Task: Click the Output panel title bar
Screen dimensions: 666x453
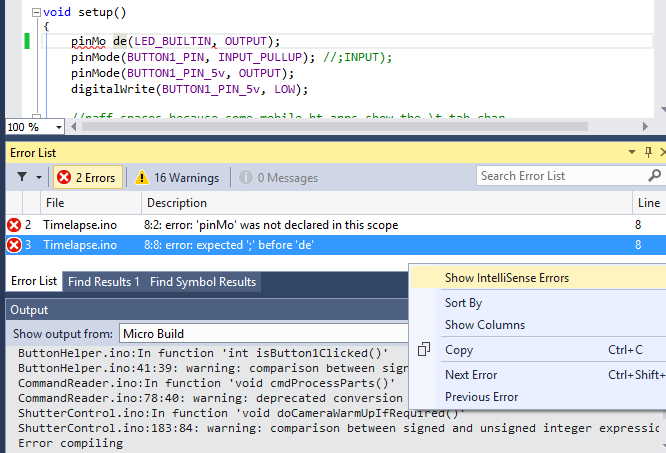Action: [207, 310]
